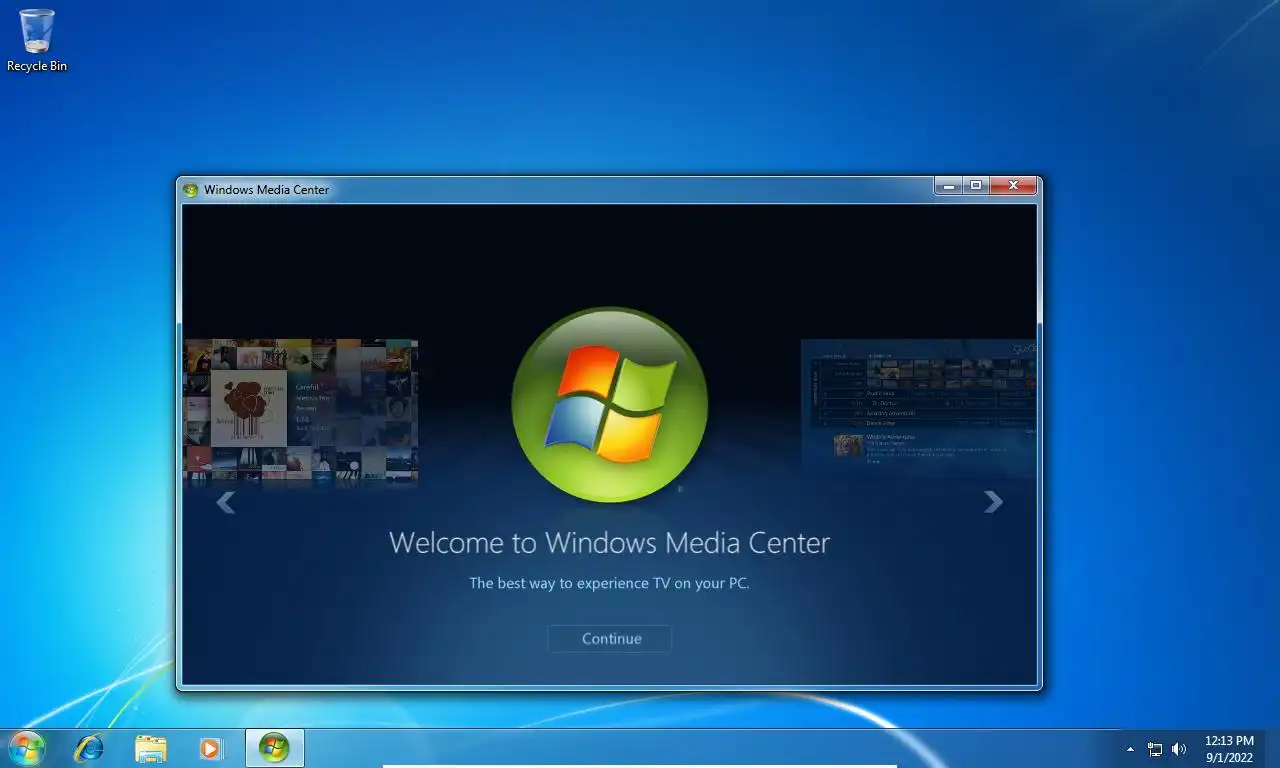Launch Internet Explorer from taskbar
Viewport: 1280px width, 768px height.
(89, 748)
